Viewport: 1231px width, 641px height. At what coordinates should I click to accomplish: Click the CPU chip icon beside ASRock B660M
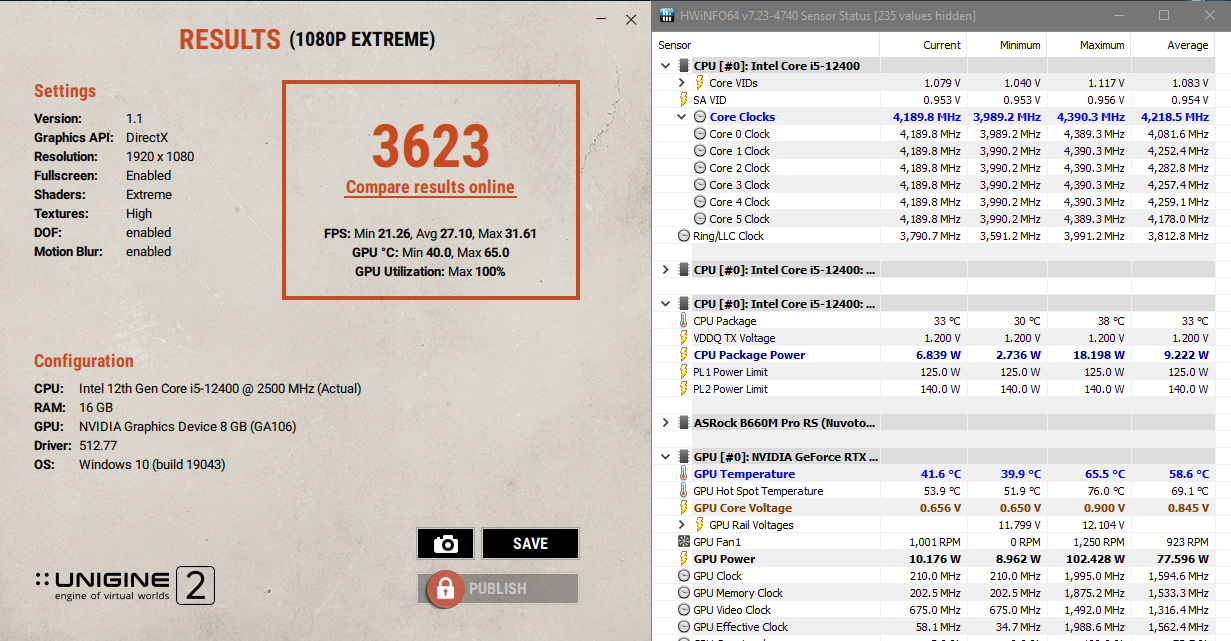pyautogui.click(x=683, y=423)
